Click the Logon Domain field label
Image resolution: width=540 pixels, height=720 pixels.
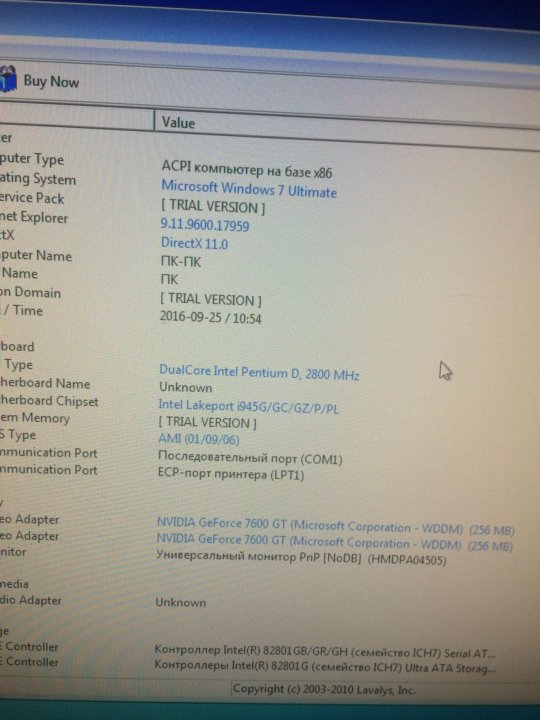[30, 292]
